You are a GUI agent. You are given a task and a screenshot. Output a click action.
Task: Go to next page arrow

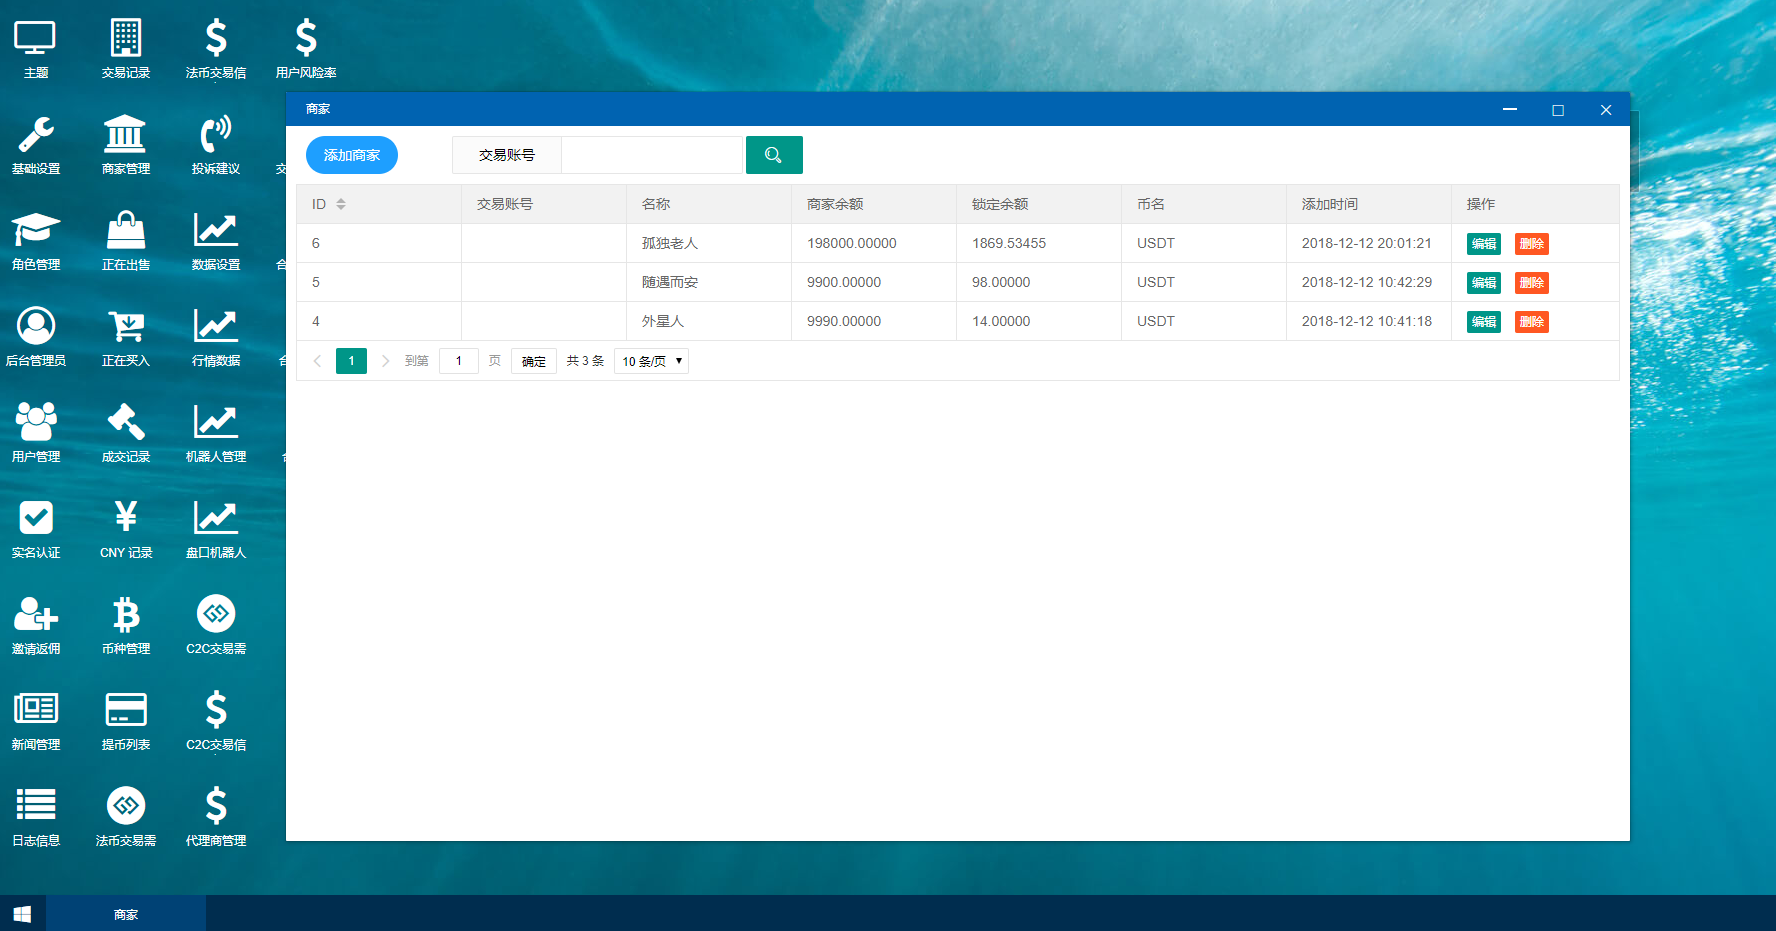click(x=385, y=361)
